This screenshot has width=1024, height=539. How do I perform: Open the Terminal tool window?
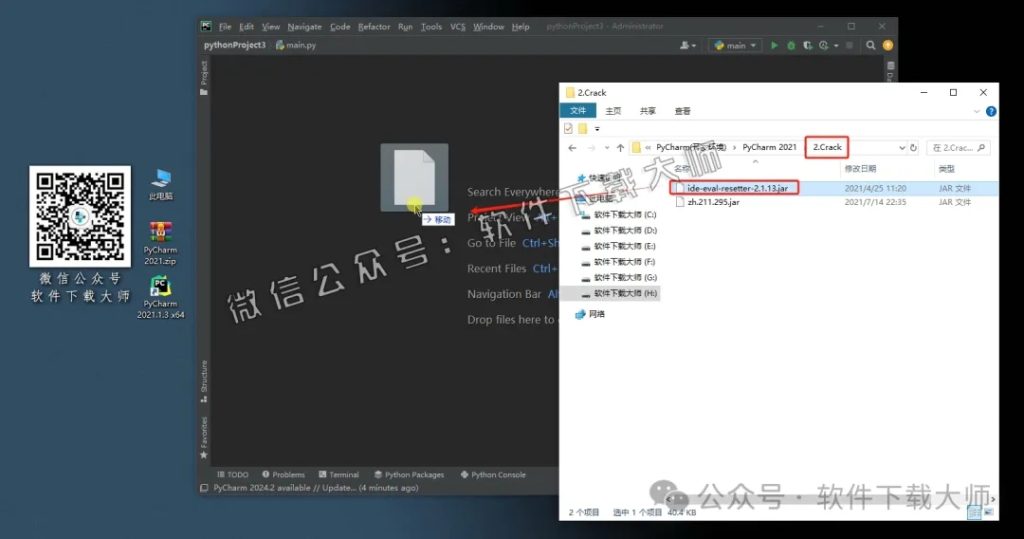pyautogui.click(x=339, y=474)
